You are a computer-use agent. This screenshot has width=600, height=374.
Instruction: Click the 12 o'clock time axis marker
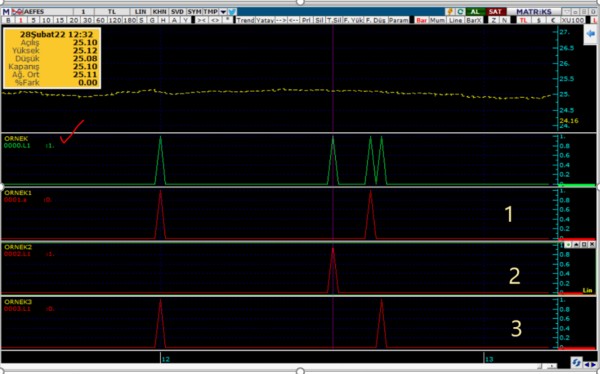[165, 359]
